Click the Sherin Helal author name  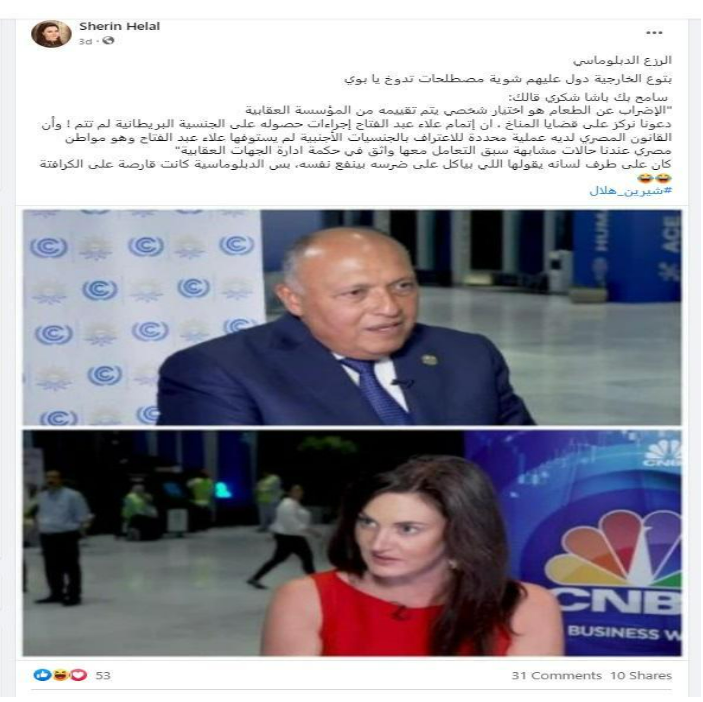[119, 26]
